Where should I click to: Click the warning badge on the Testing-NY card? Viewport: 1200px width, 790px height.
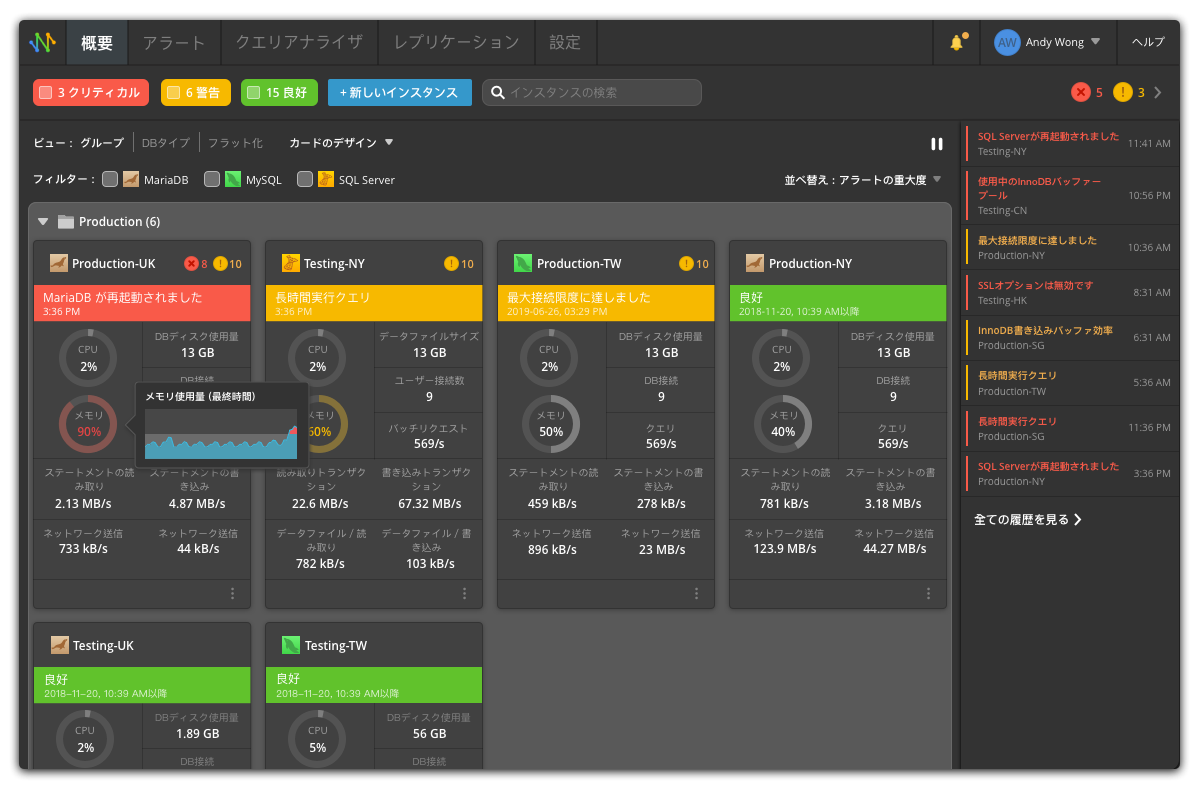click(451, 264)
